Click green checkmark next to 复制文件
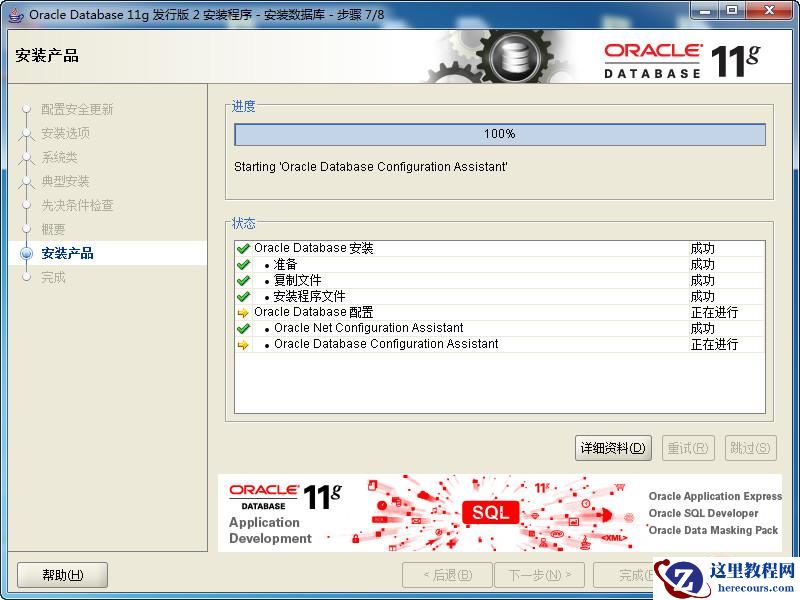The image size is (800, 600). tap(243, 281)
